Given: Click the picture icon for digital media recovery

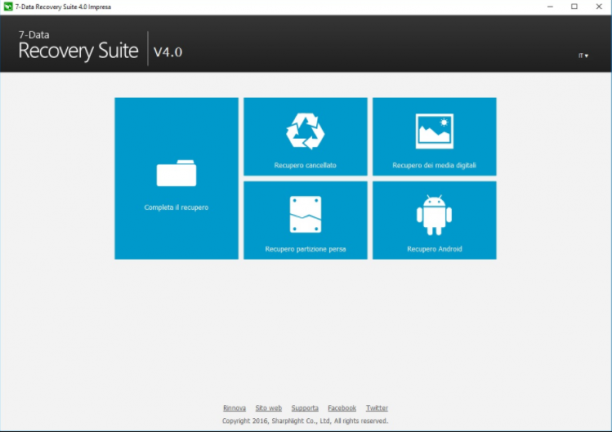Looking at the screenshot, I should click(434, 131).
